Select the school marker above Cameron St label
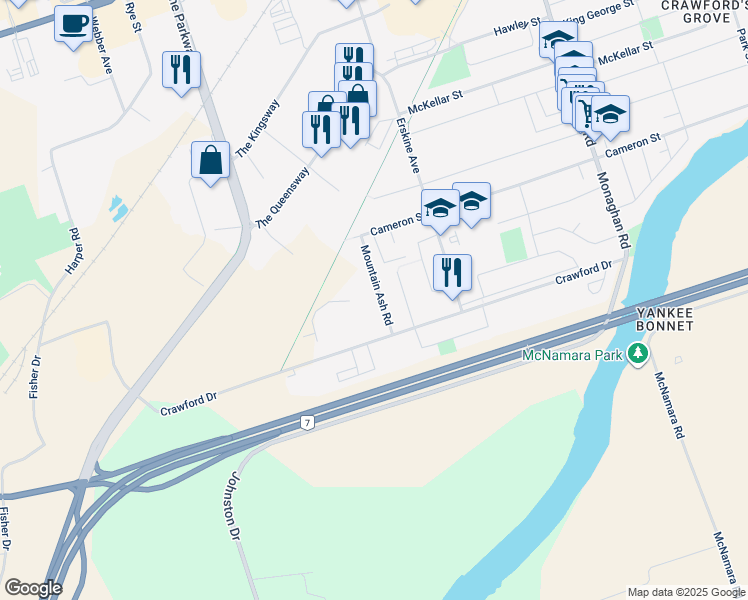The height and width of the screenshot is (600, 748). pos(610,114)
